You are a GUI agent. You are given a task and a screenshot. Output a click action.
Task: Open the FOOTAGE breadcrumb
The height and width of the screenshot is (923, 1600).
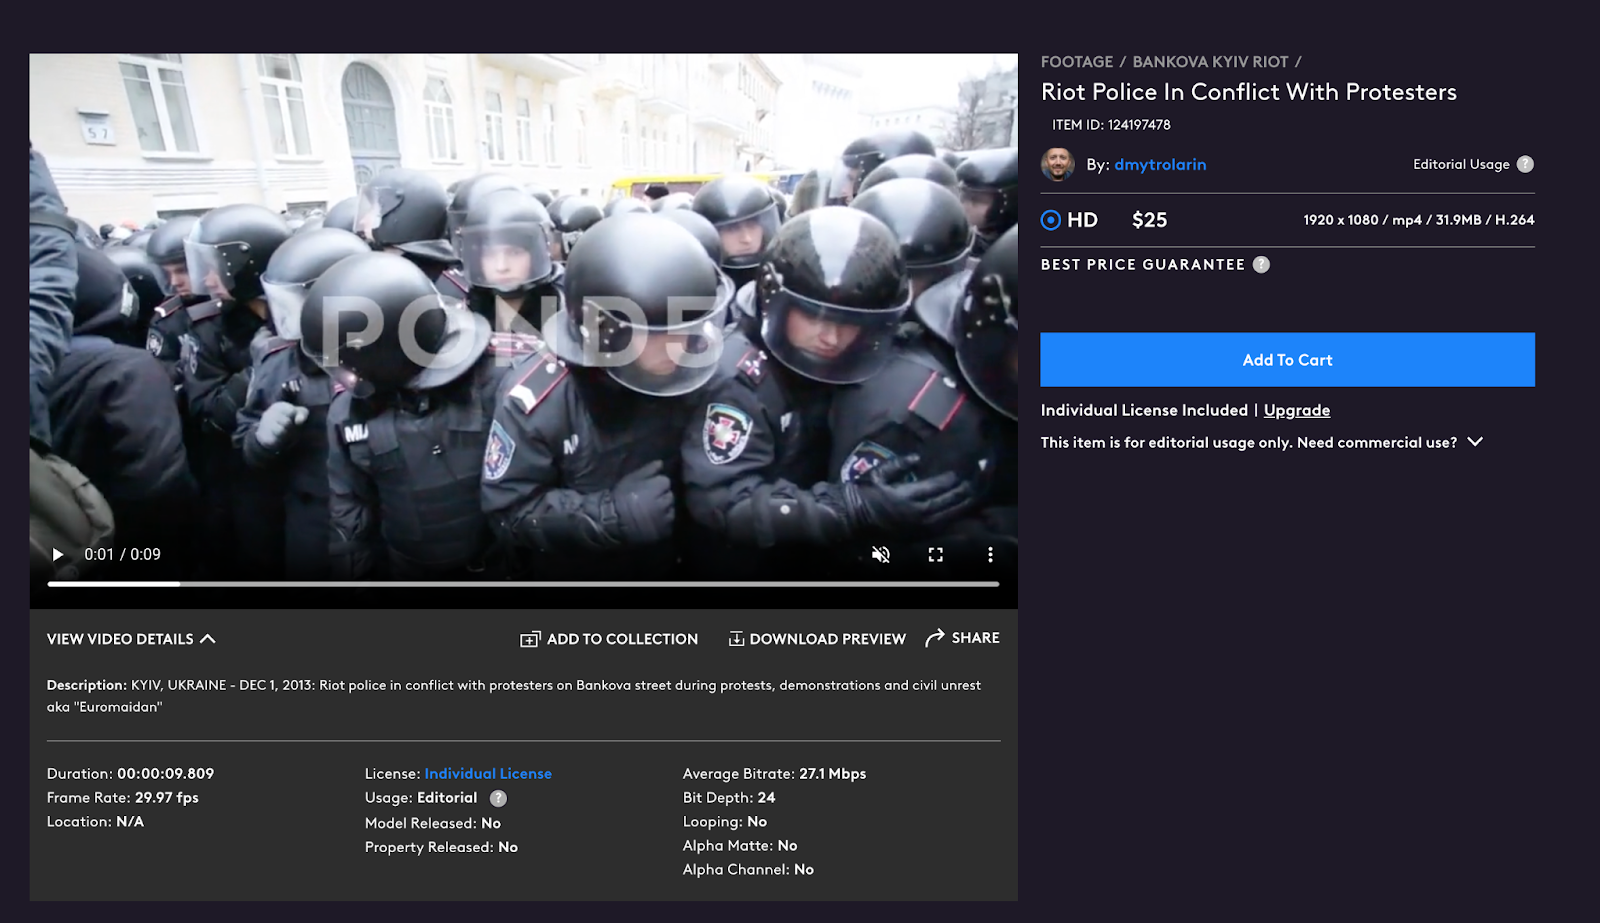1077,62
